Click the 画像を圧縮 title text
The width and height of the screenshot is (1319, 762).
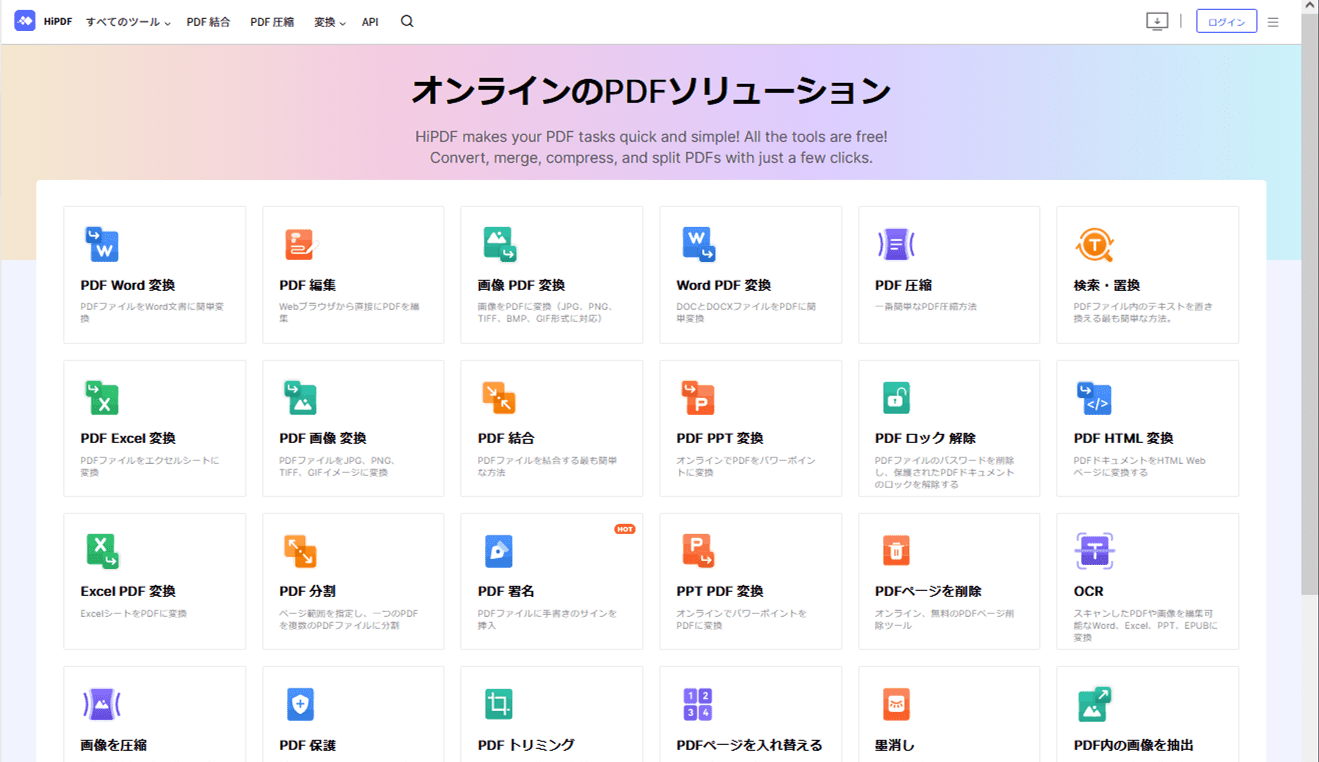click(114, 745)
